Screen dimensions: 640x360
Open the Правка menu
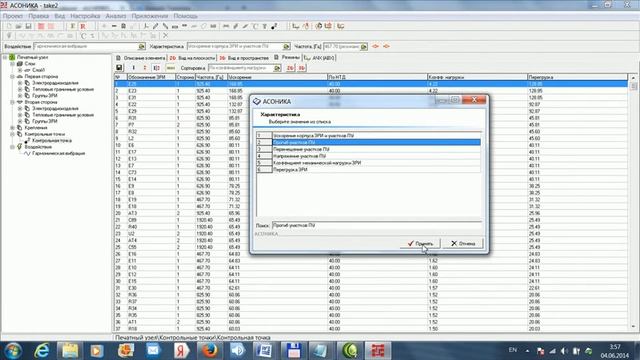coord(38,16)
